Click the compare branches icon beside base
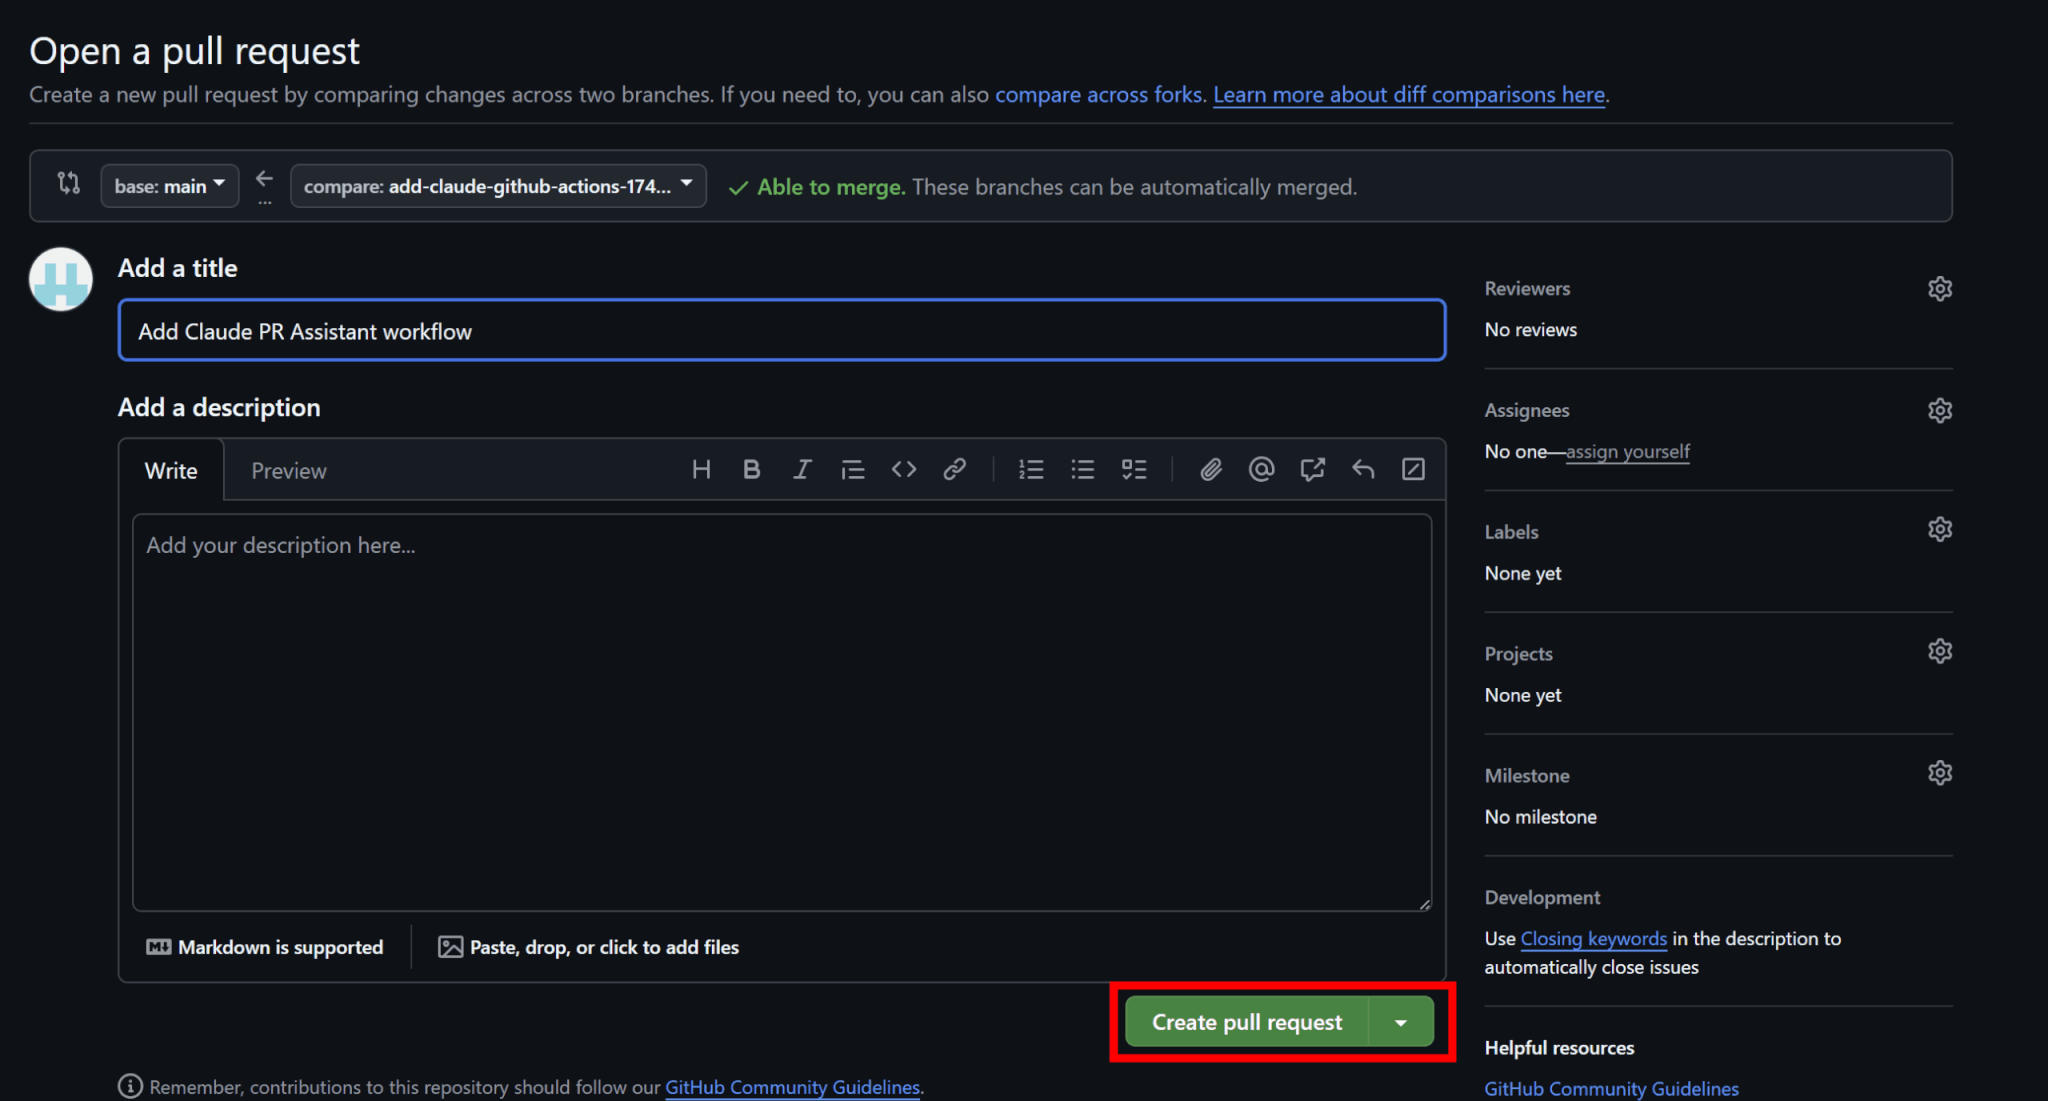Screen dimensions: 2048x1101 click(68, 184)
